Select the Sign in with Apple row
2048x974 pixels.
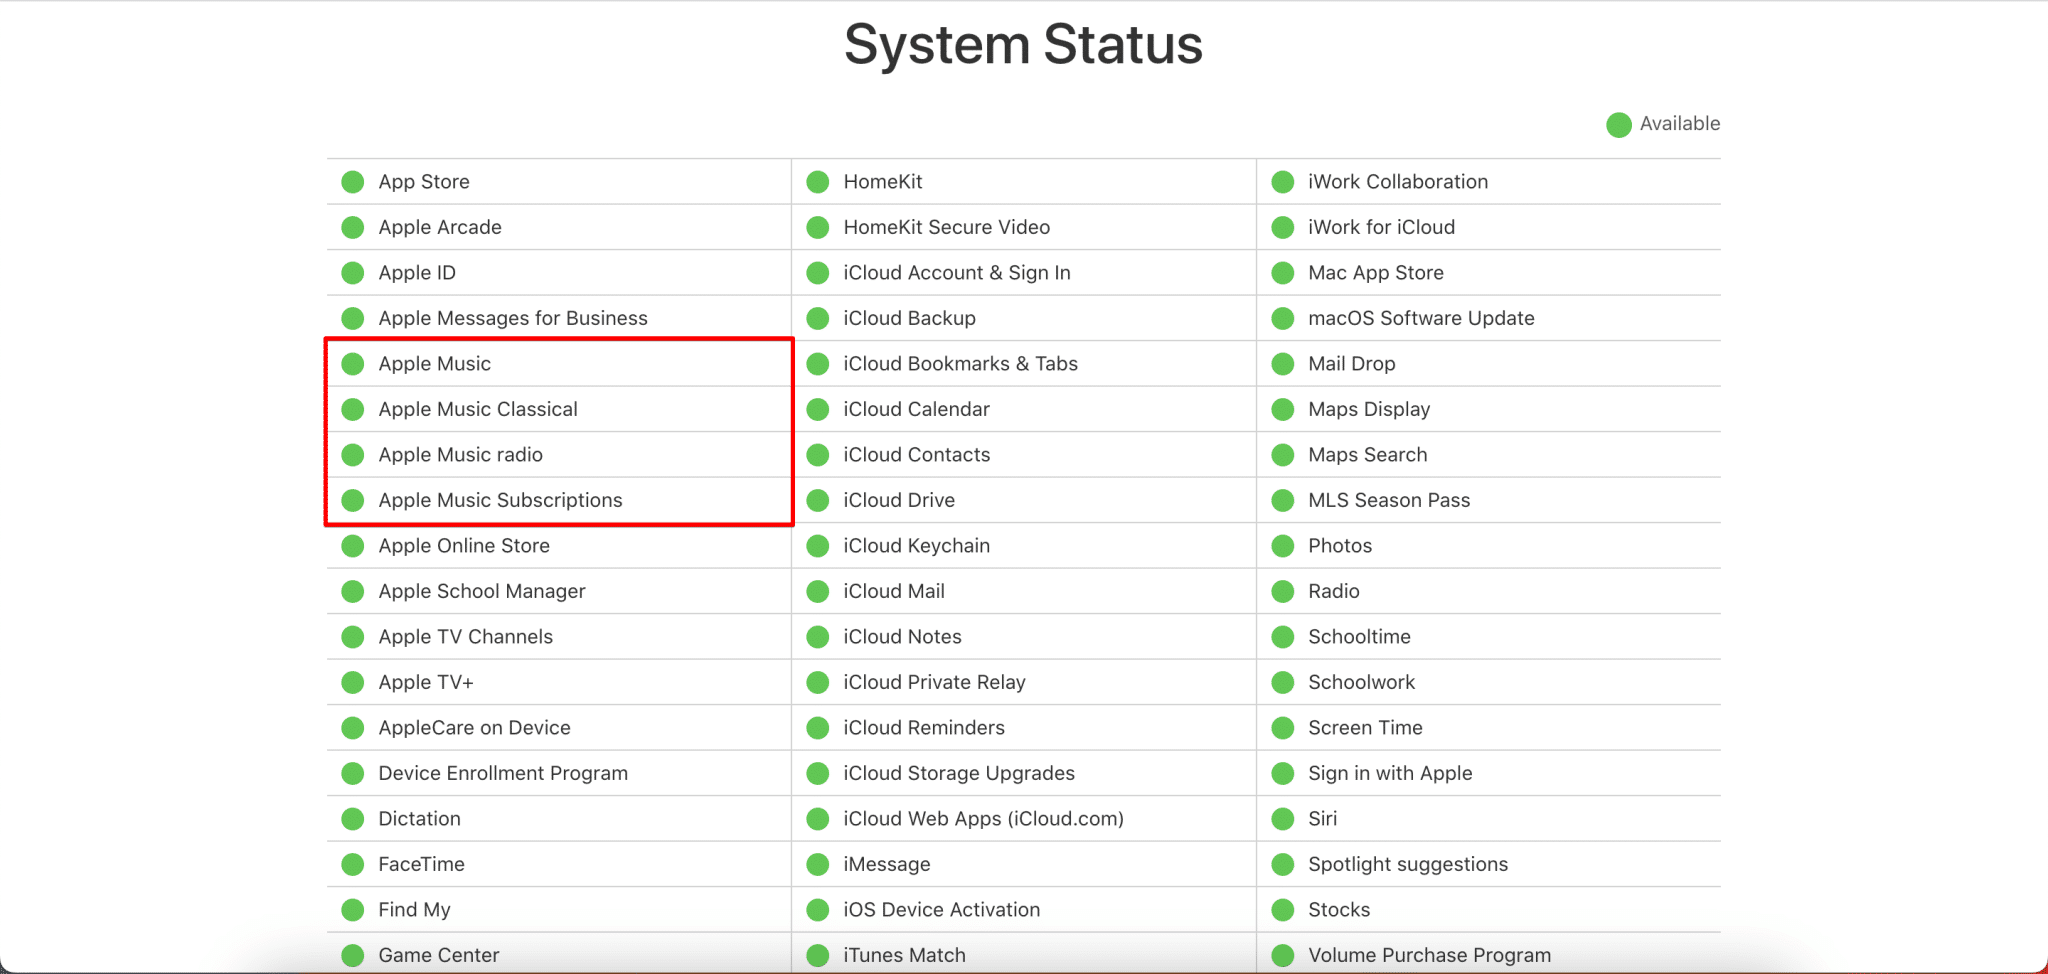click(1489, 773)
